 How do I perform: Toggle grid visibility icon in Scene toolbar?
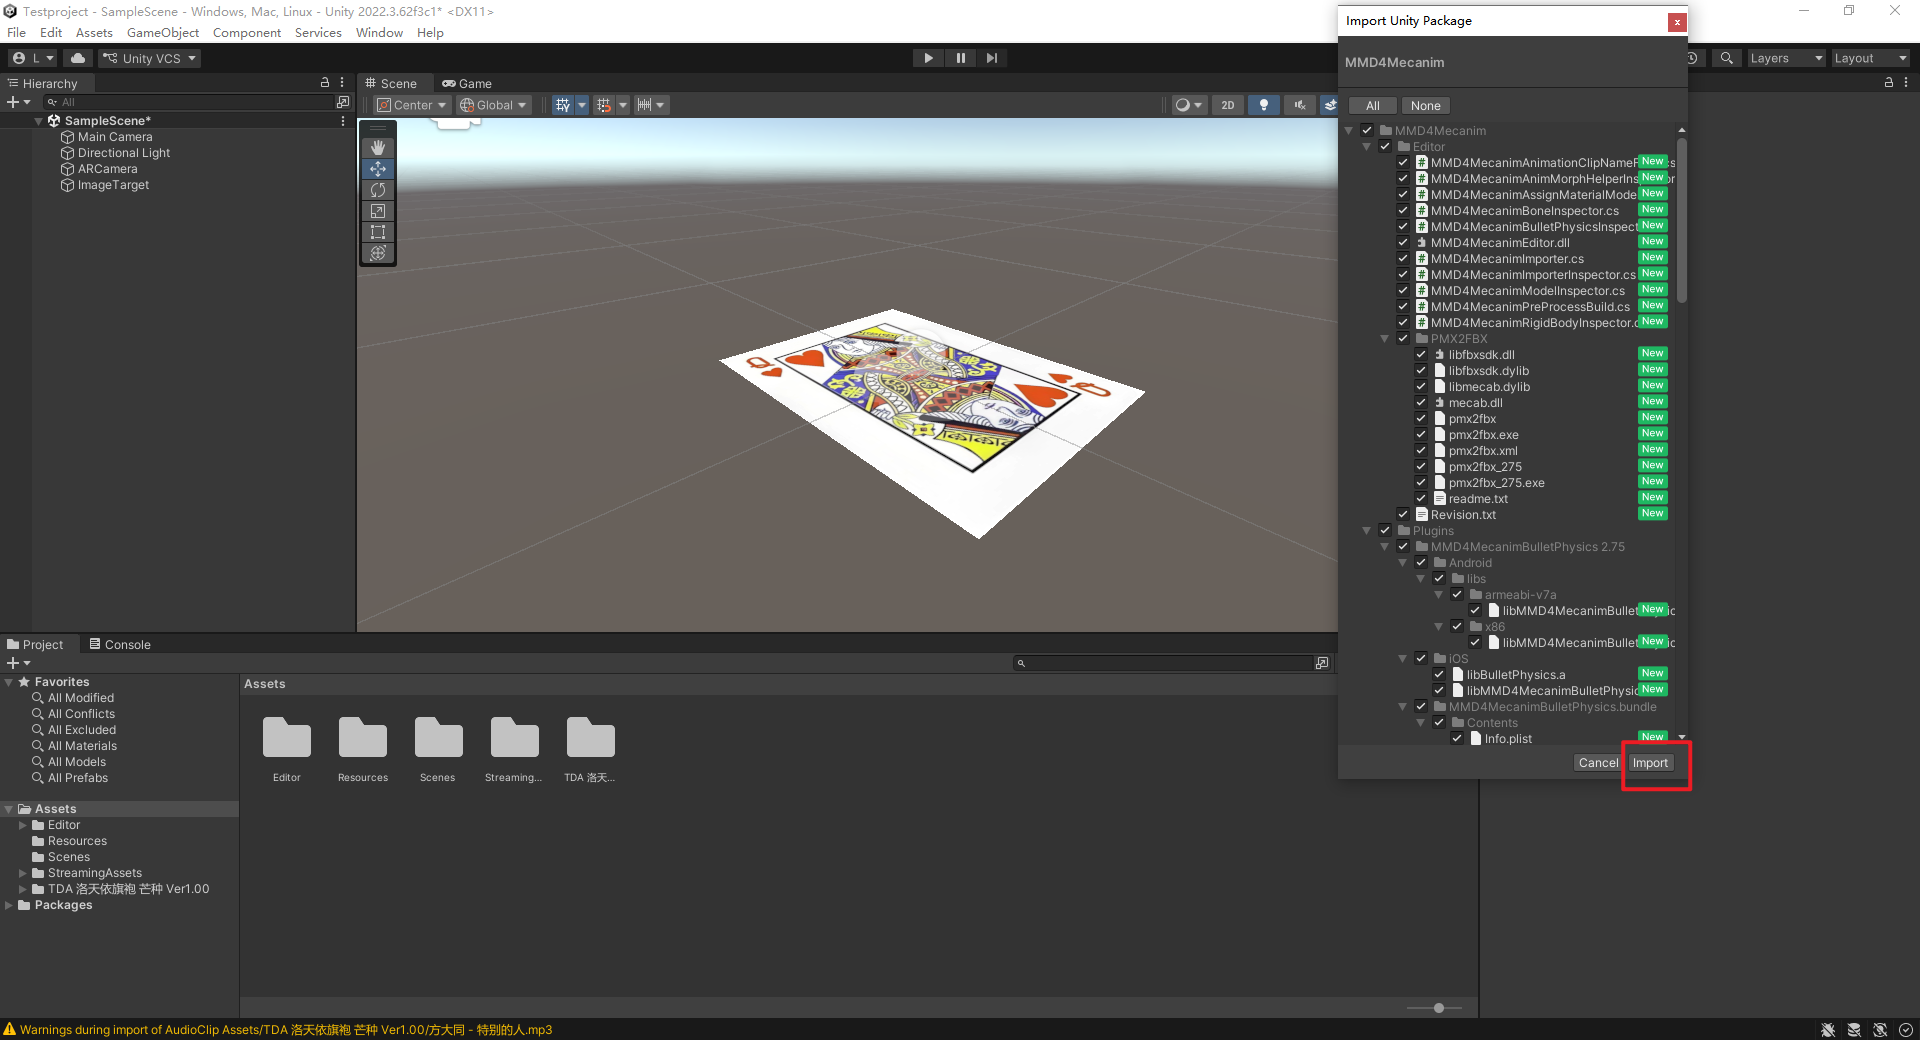[563, 105]
